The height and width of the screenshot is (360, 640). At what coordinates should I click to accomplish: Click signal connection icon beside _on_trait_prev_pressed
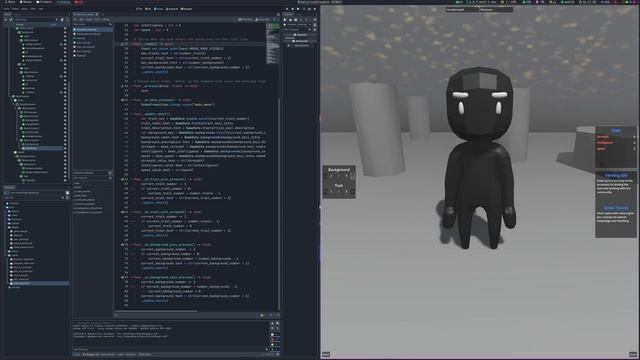[122, 179]
